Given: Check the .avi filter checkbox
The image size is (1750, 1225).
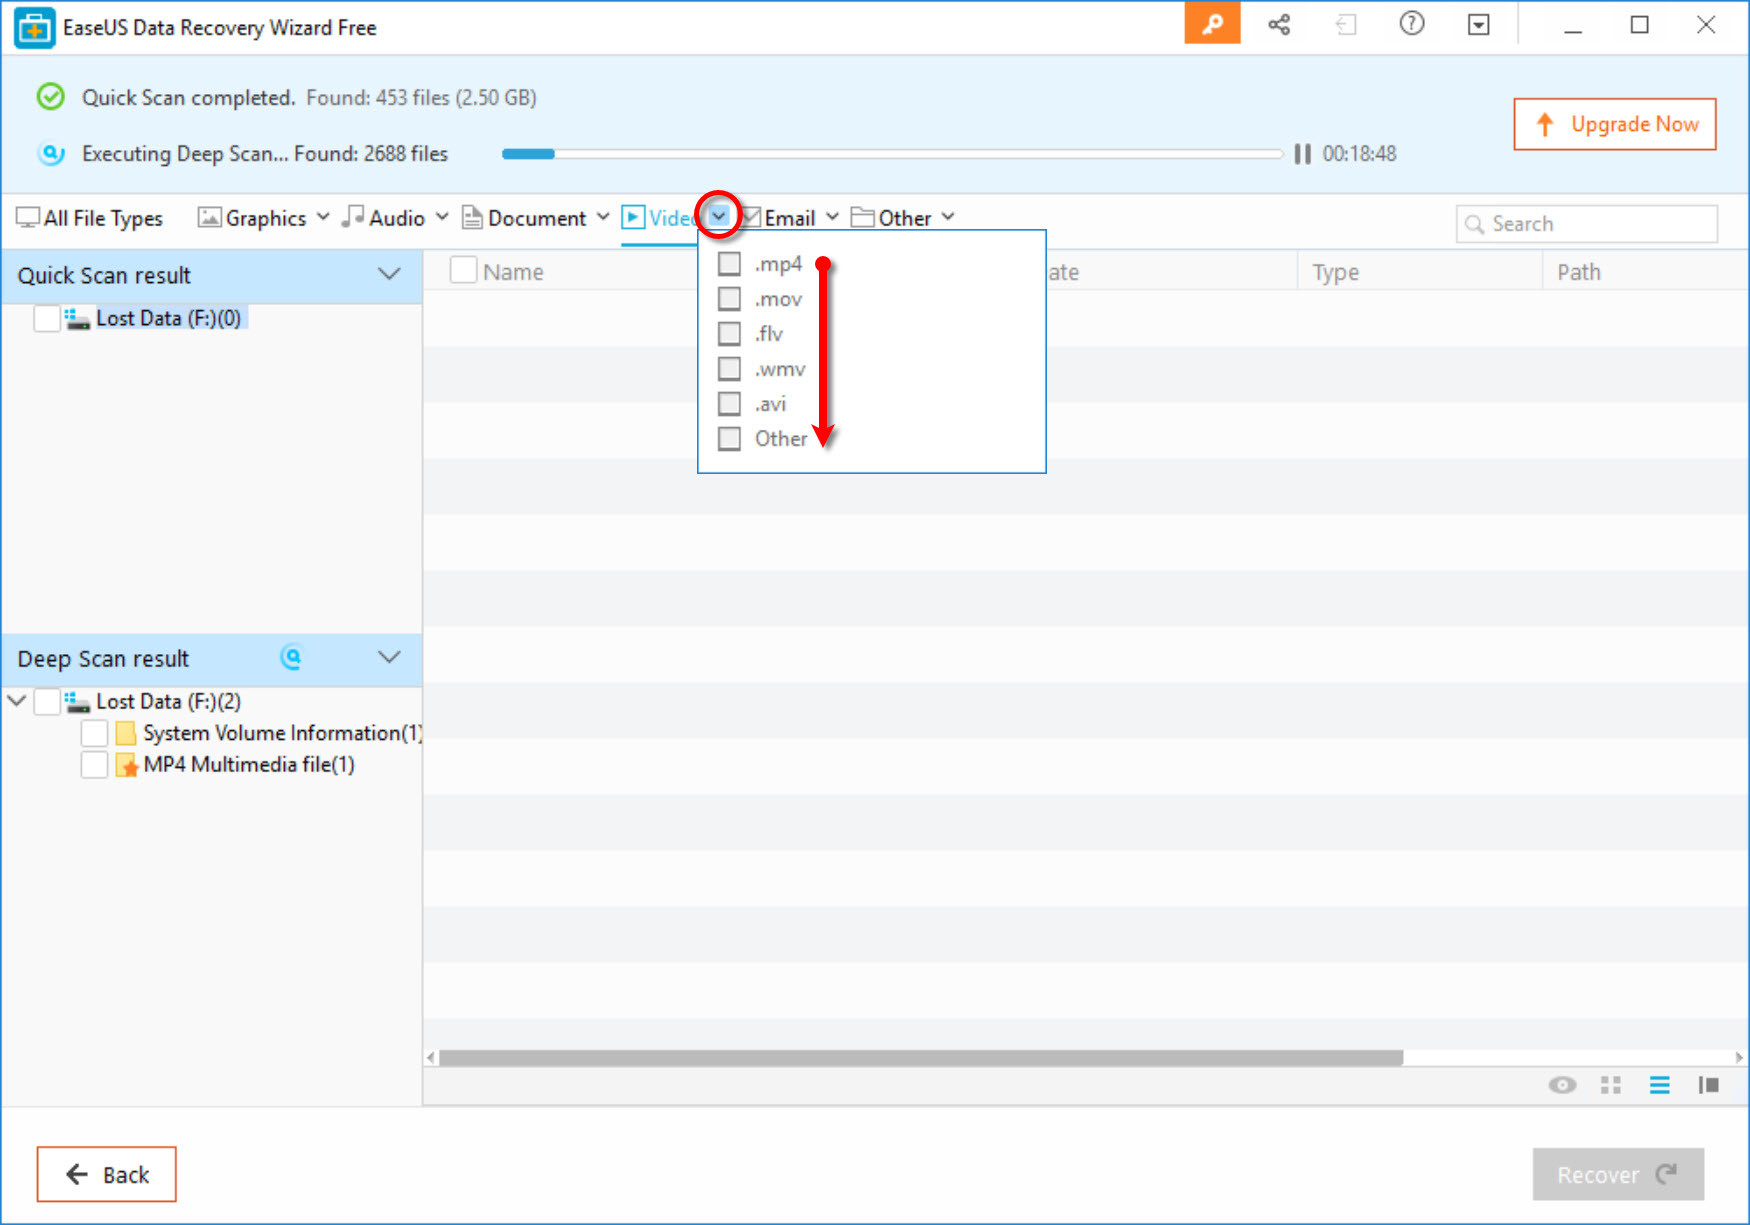Looking at the screenshot, I should [x=729, y=404].
